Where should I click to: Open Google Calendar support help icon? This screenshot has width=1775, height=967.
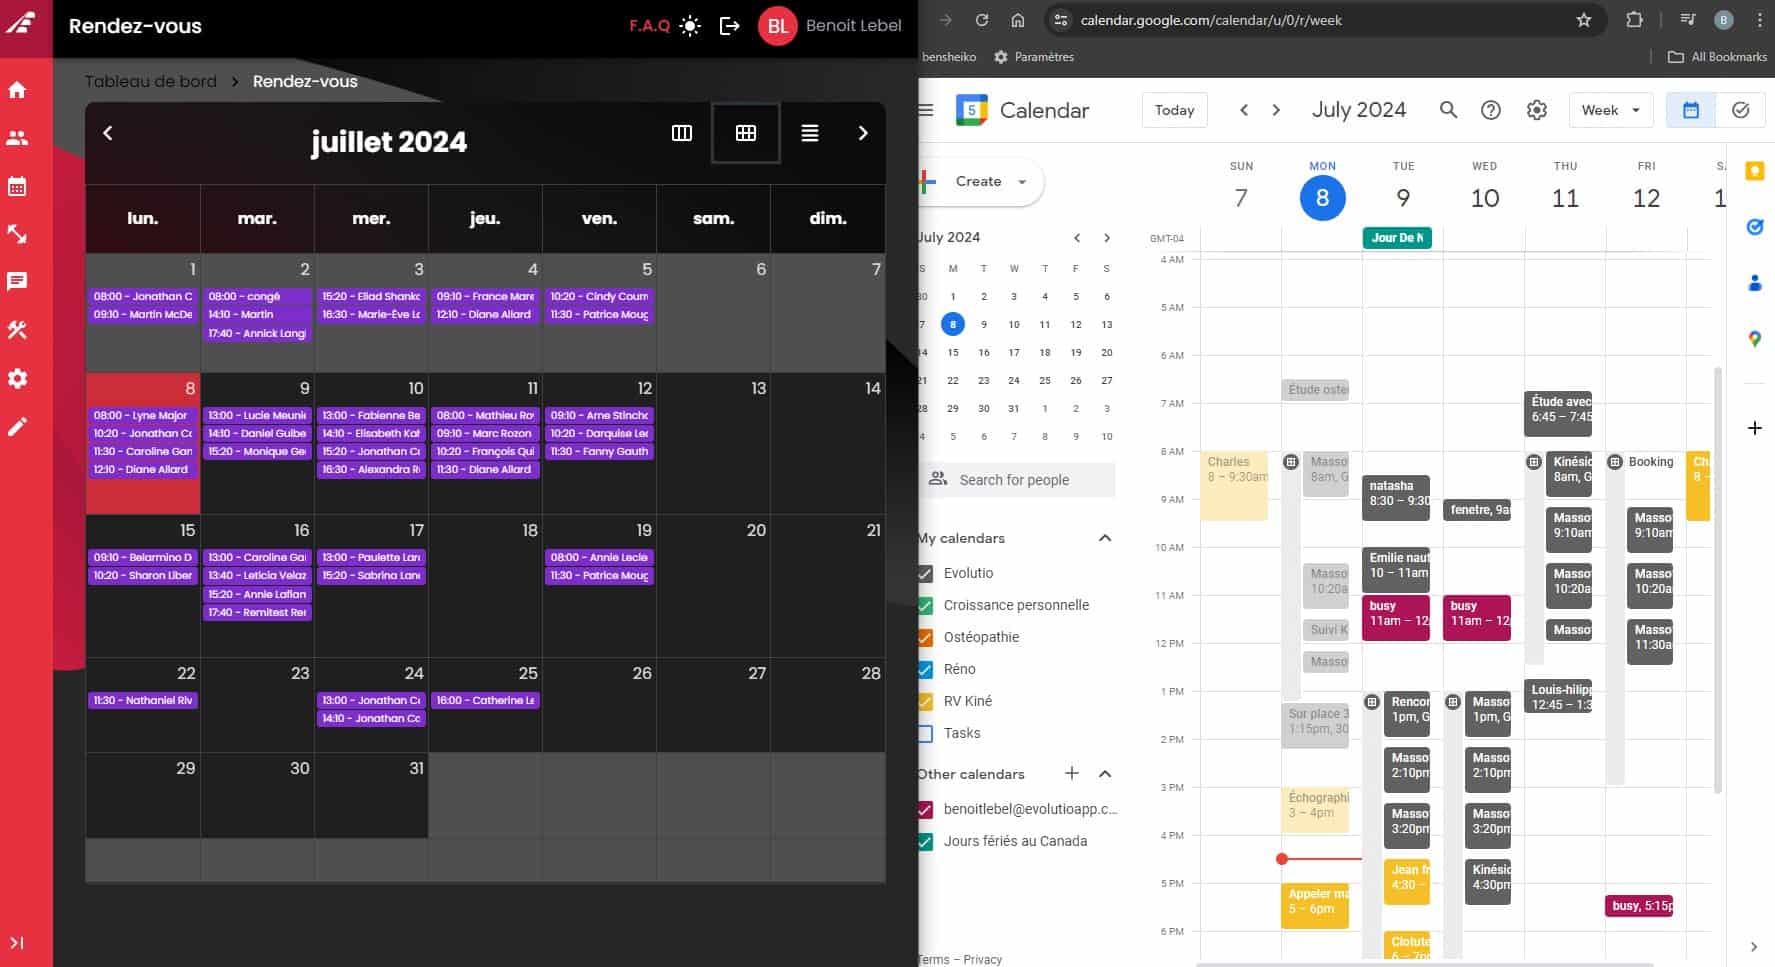tap(1491, 110)
